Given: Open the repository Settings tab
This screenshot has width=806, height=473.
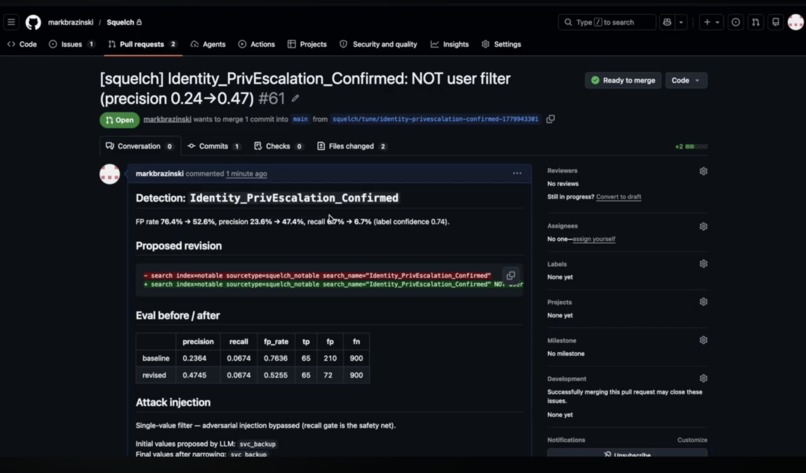Looking at the screenshot, I should [x=501, y=44].
